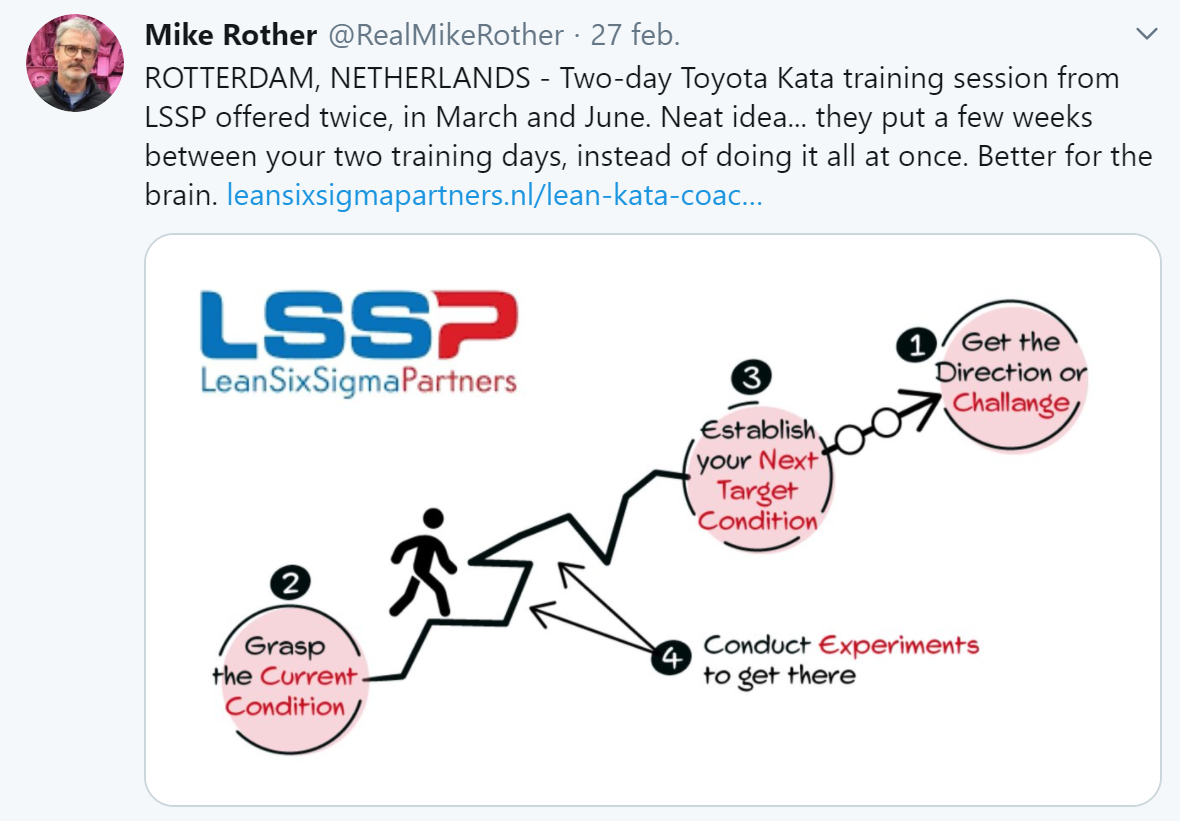Click the number 4 circle icon
Viewport: 1180px width, 821px height.
pos(671,658)
